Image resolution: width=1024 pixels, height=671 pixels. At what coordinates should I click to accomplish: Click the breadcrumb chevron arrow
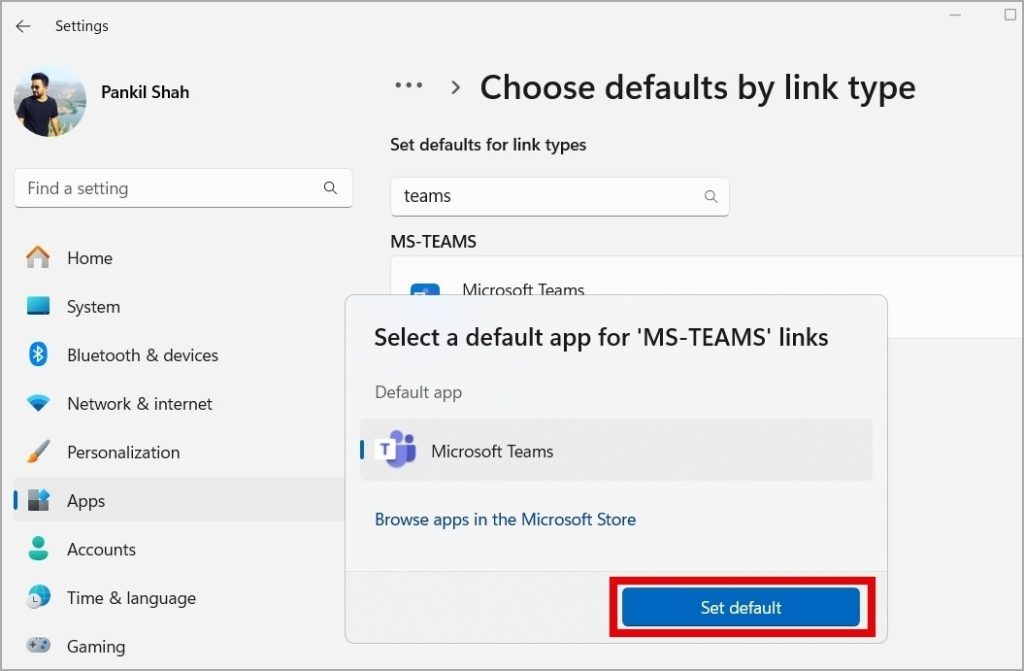455,87
